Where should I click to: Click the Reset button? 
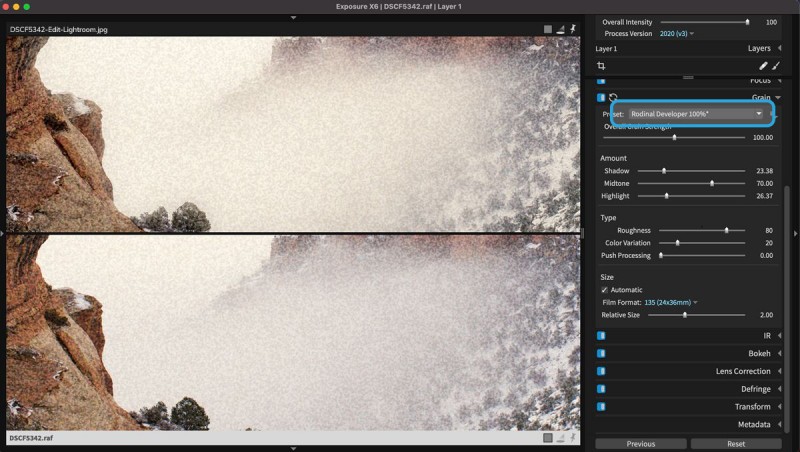pos(736,444)
